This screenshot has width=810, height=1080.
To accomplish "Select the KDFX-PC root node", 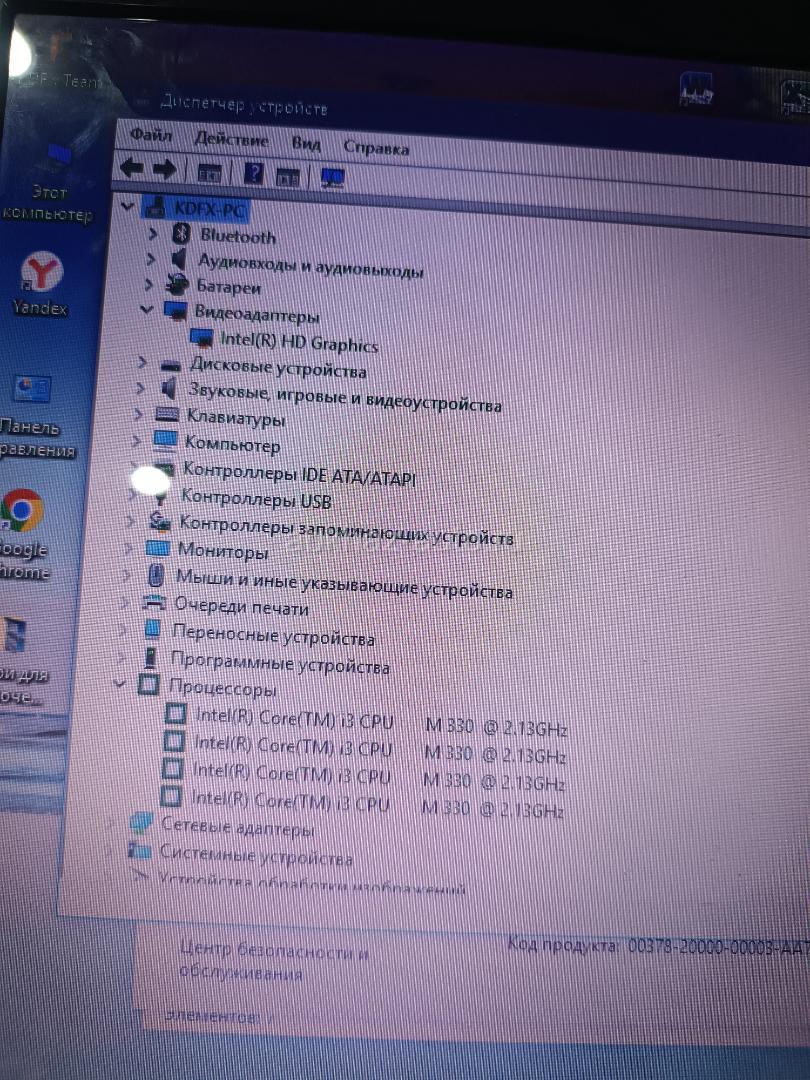I will [x=208, y=209].
